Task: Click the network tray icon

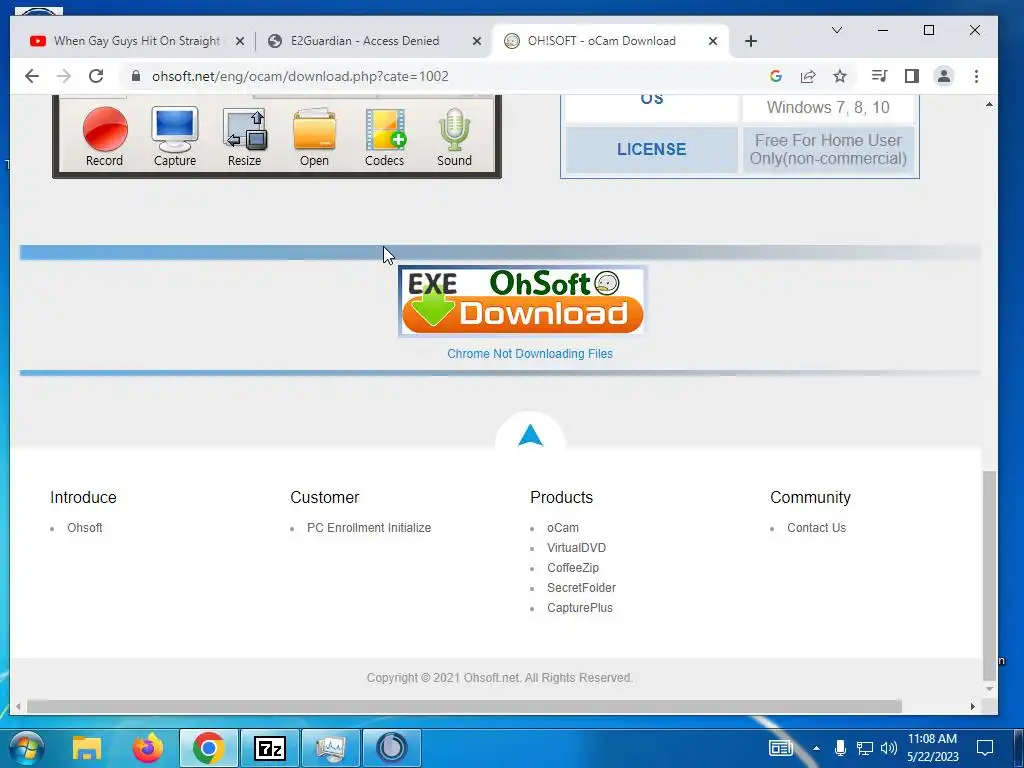Action: tap(865, 748)
